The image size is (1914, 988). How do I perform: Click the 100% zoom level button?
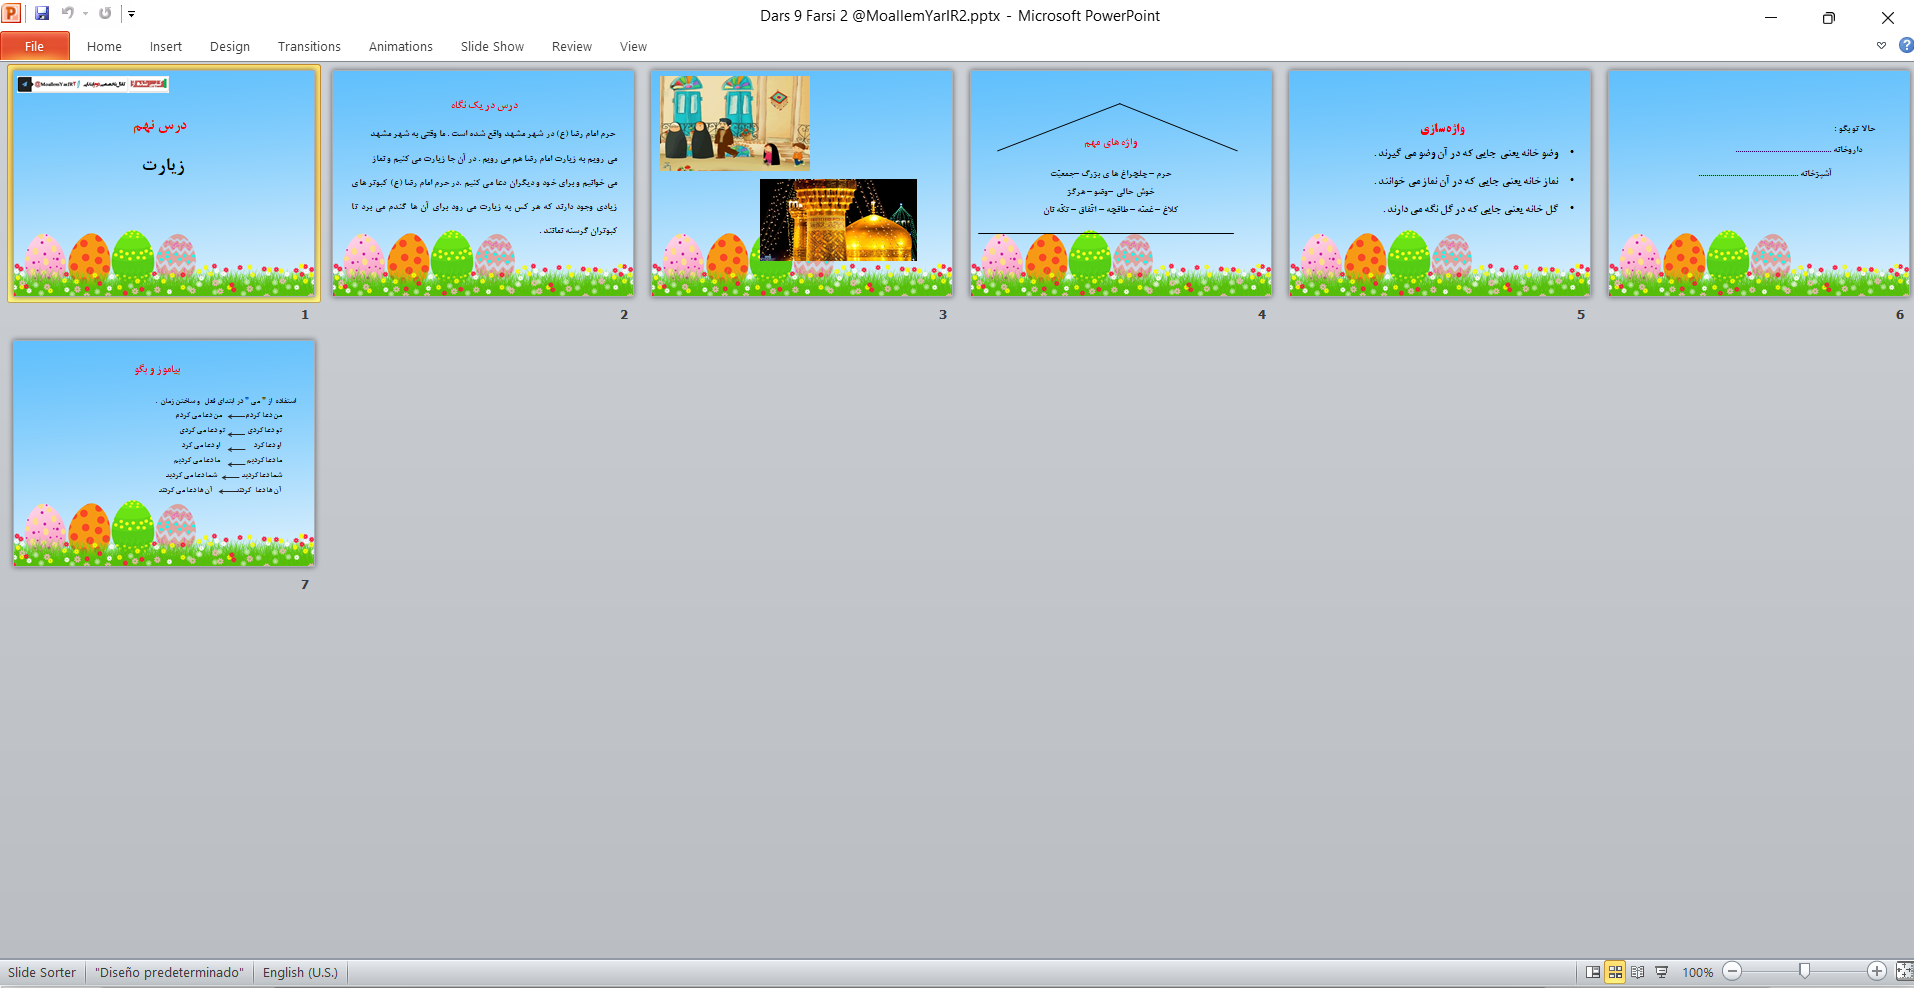[1697, 972]
